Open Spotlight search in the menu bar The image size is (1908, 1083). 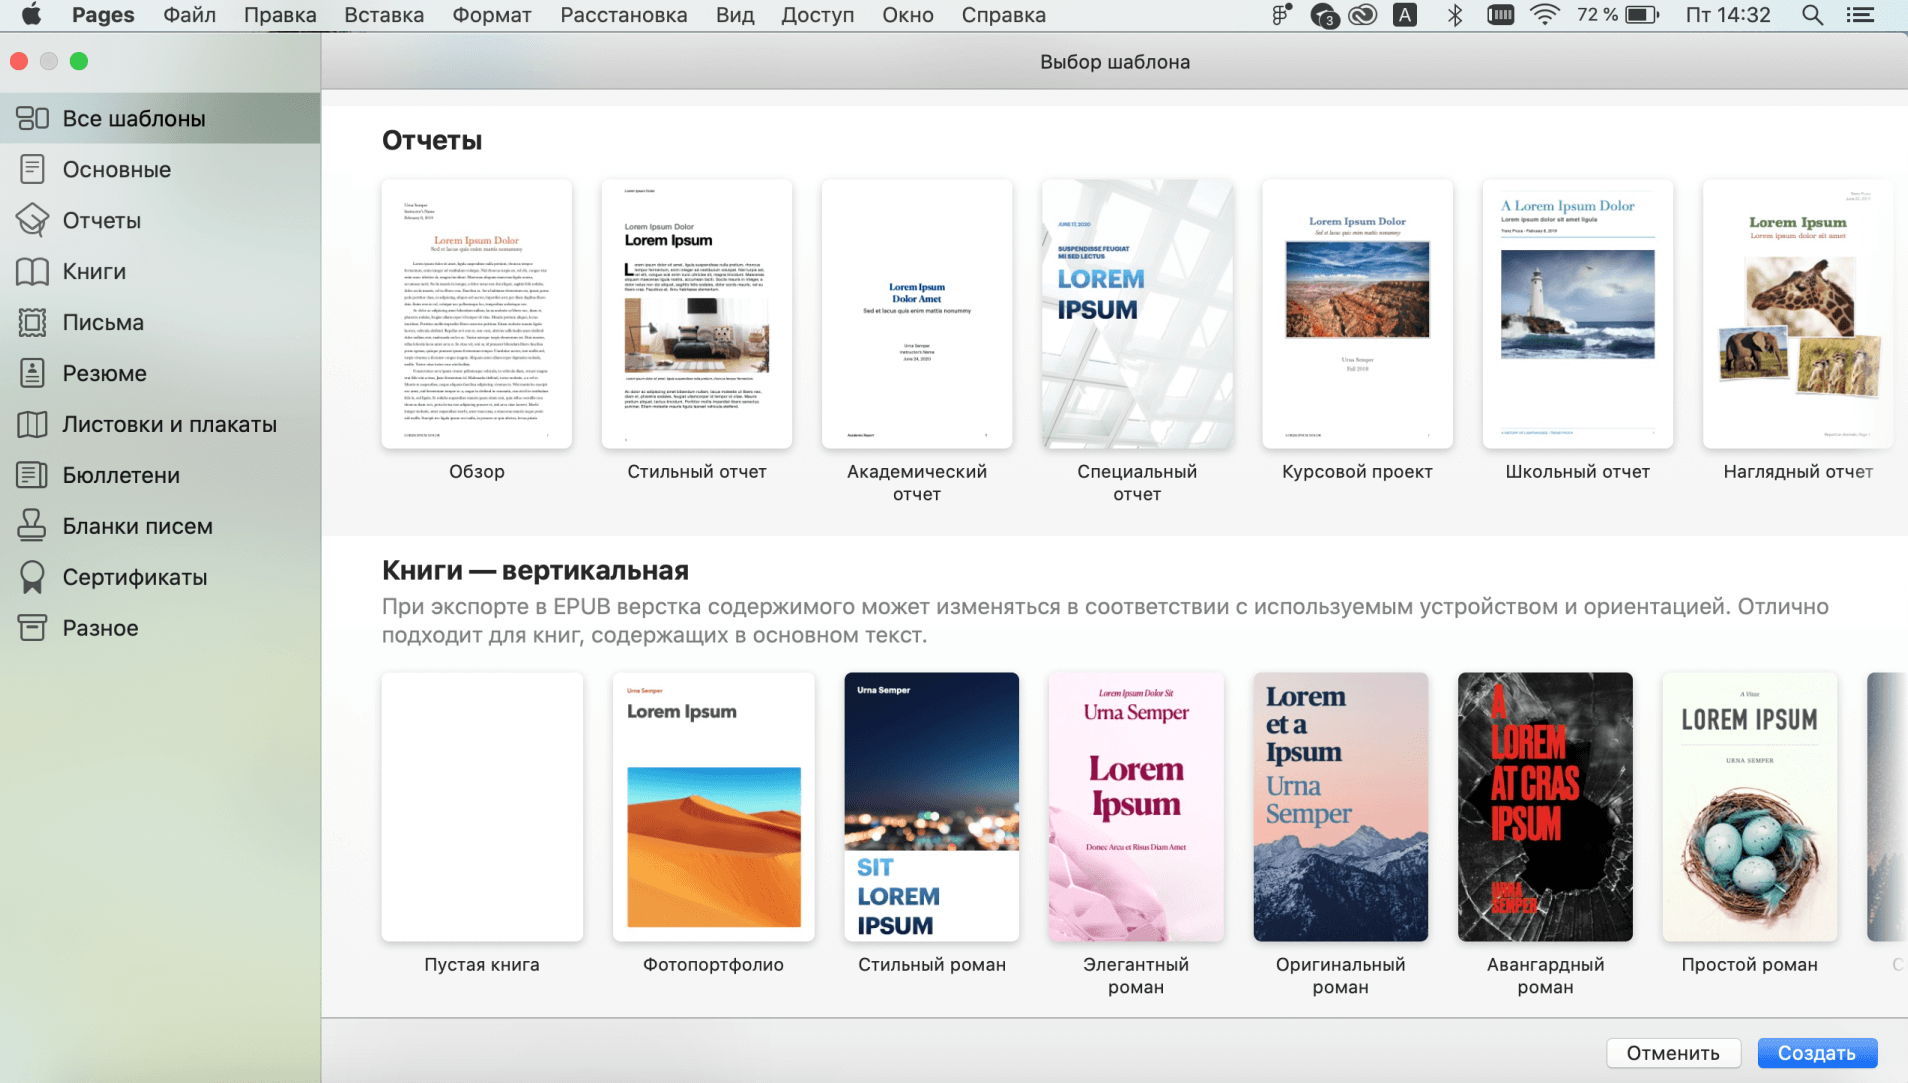coord(1811,15)
